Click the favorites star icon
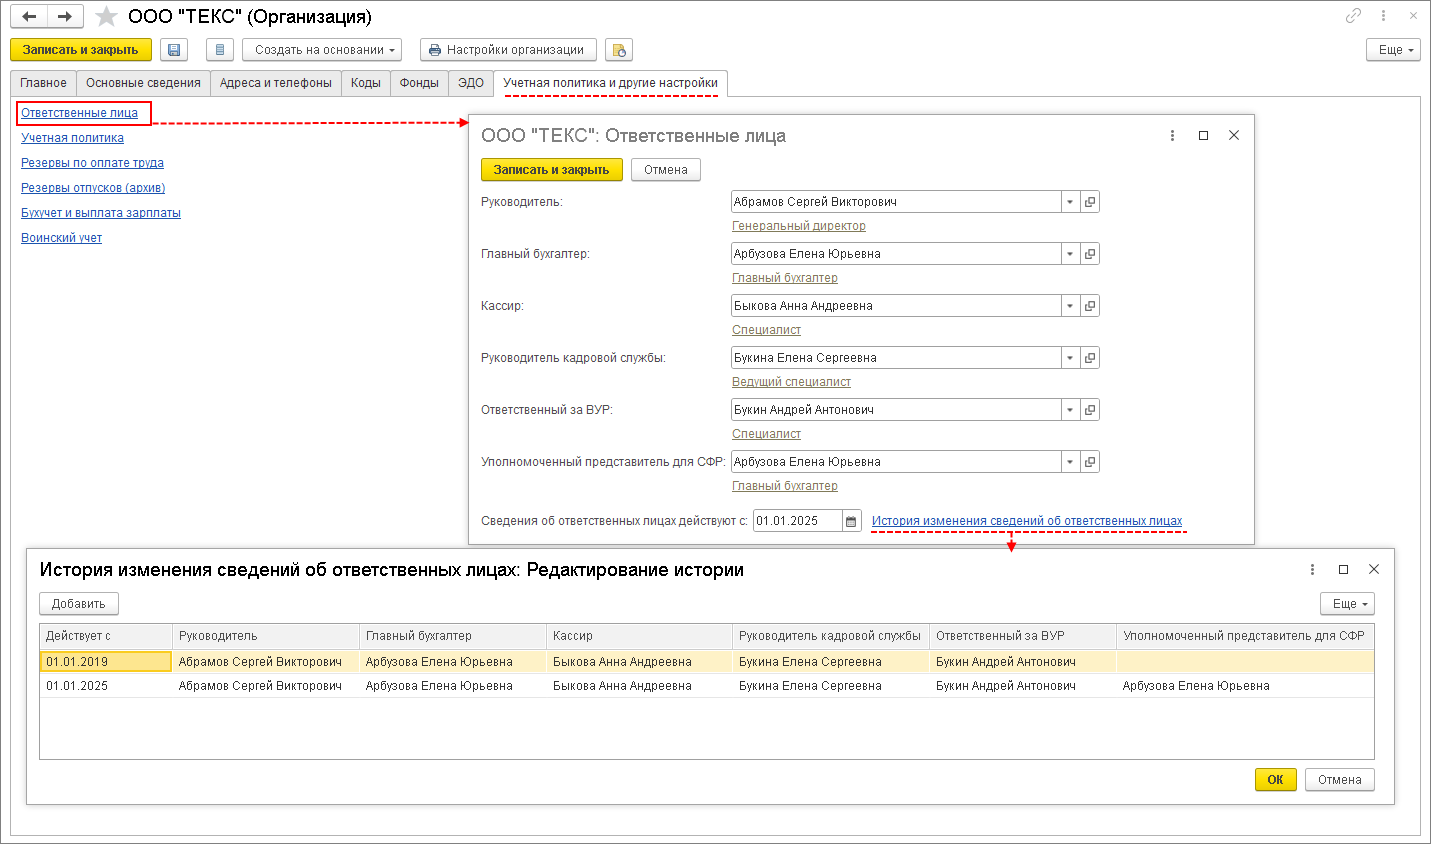Screen dimensions: 1431x844 click(x=106, y=17)
